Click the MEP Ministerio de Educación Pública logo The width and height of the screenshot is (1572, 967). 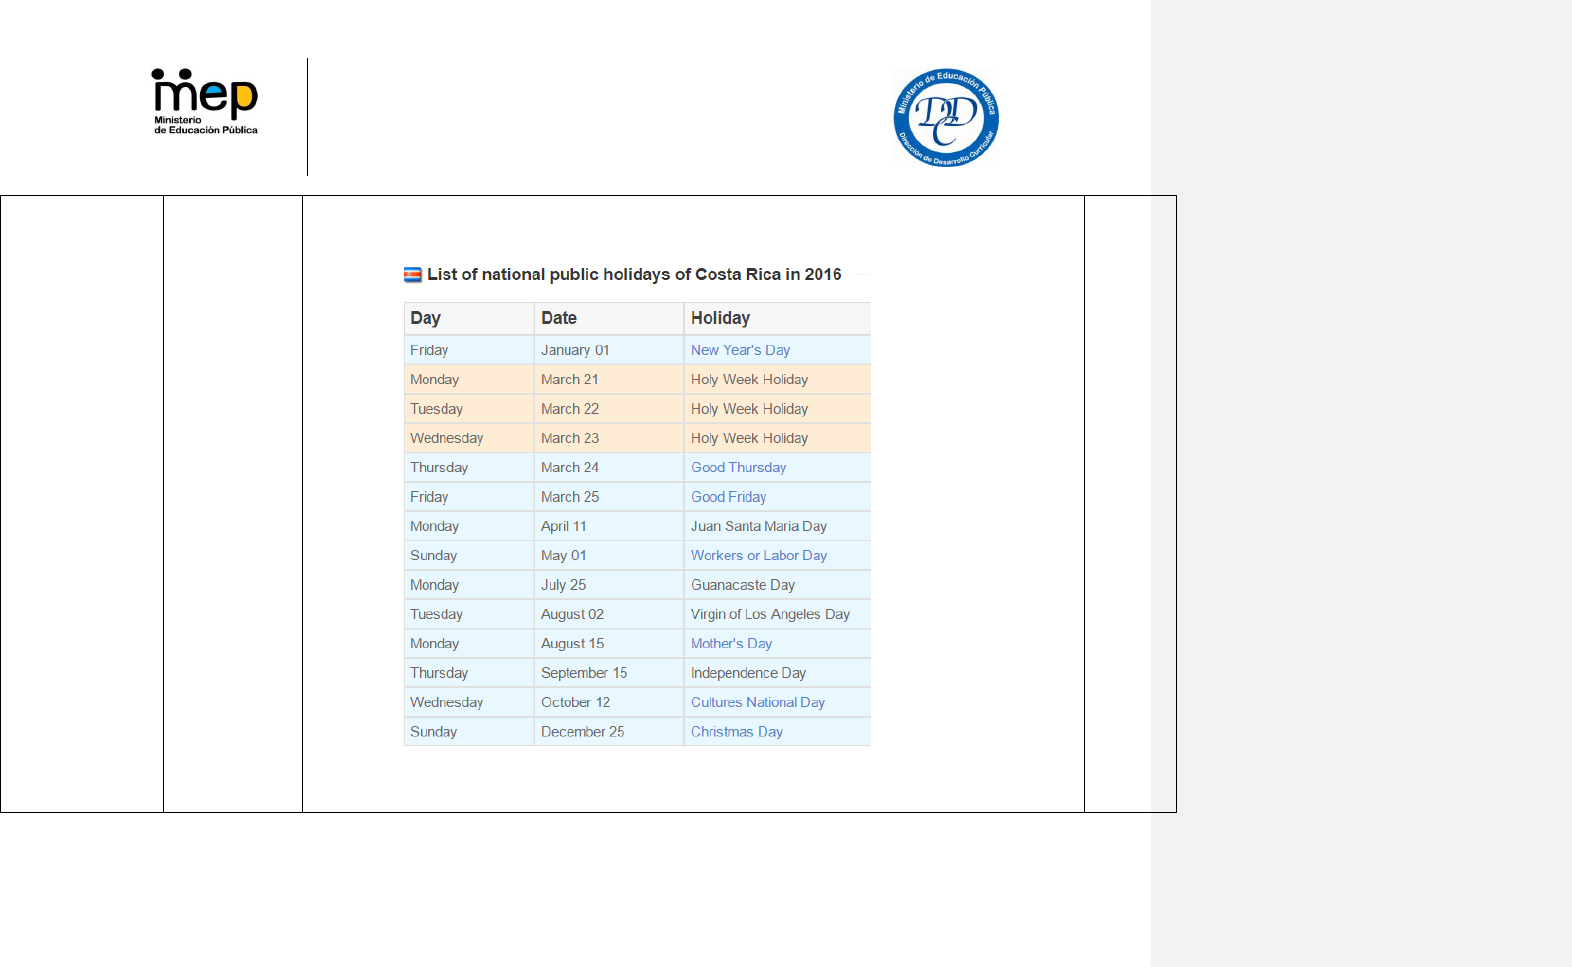click(x=205, y=101)
